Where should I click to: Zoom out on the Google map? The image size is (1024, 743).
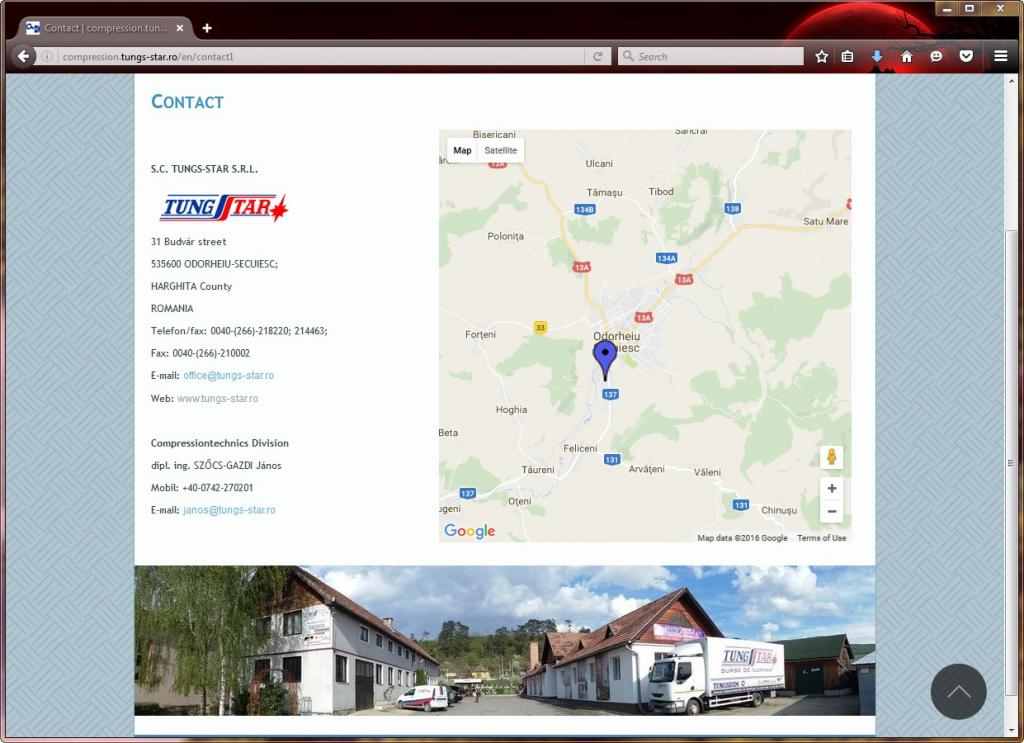tap(831, 512)
